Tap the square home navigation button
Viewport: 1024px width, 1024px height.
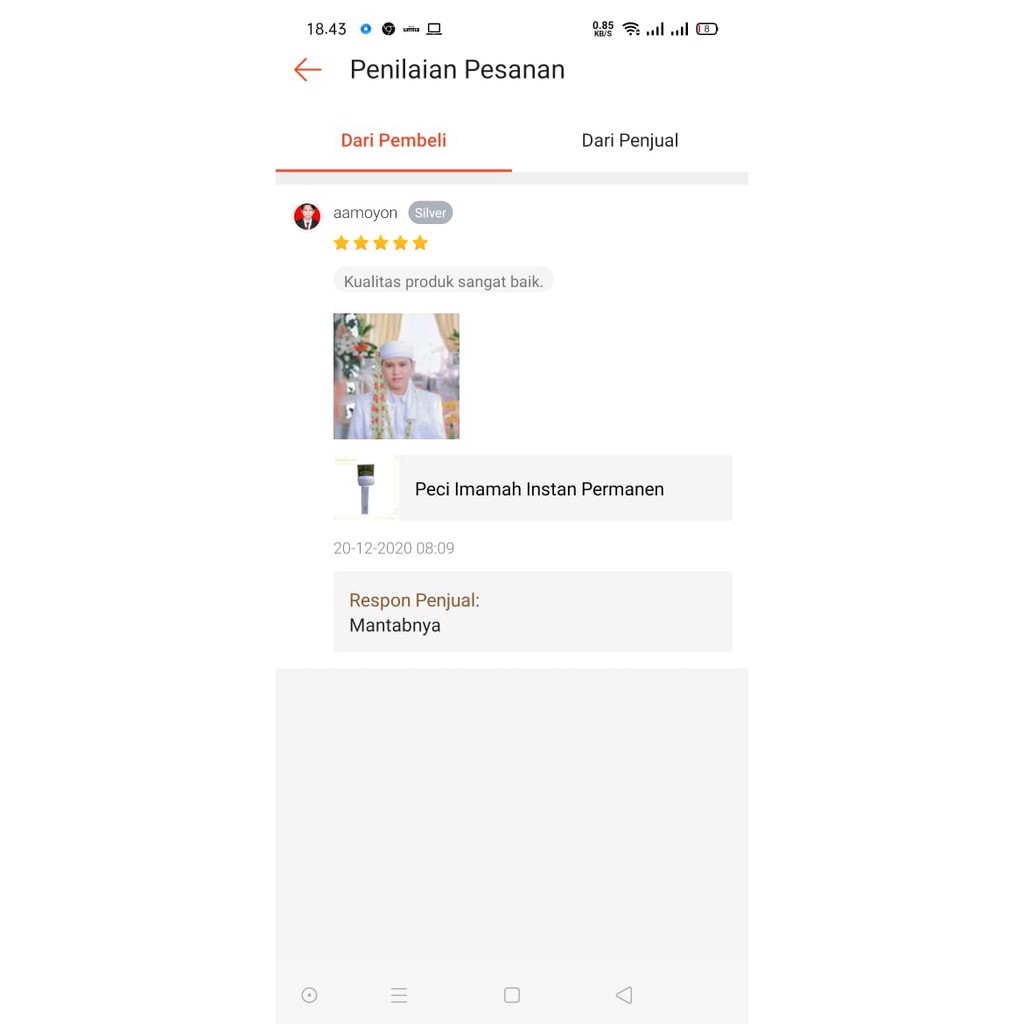point(512,995)
